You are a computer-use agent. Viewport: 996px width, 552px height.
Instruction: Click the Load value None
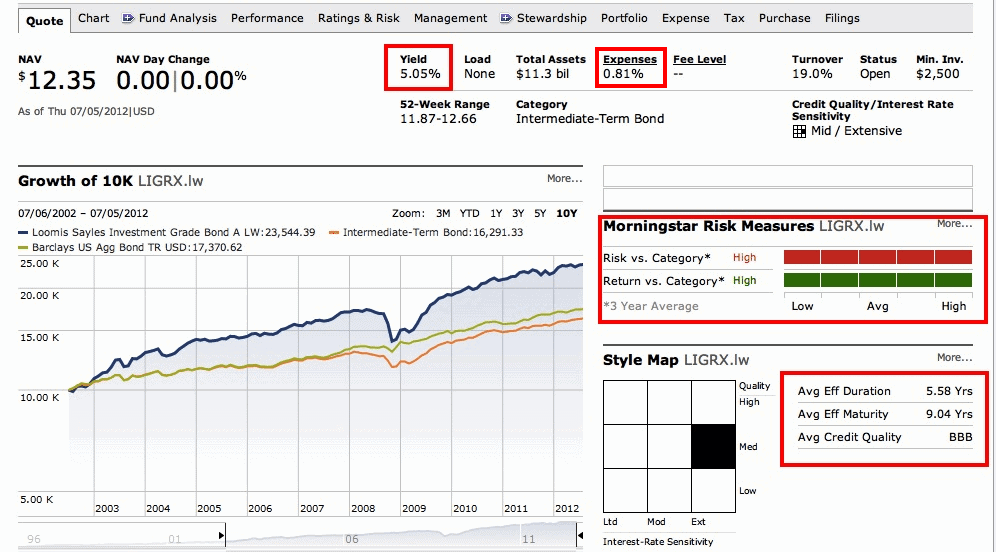[x=480, y=74]
